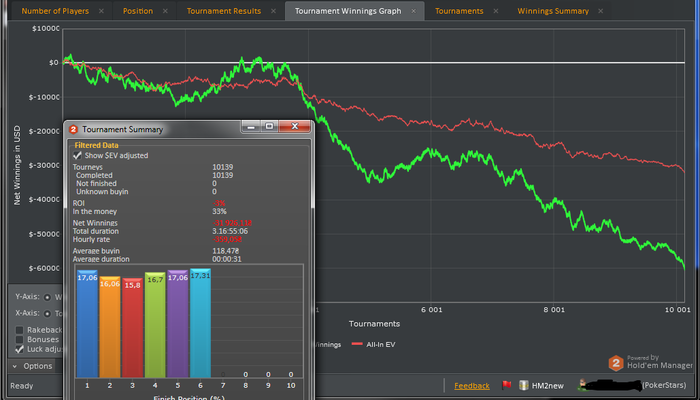Viewport: 700px width, 400px height.
Task: Click the Tournaments x-axis title
Action: (x=374, y=324)
